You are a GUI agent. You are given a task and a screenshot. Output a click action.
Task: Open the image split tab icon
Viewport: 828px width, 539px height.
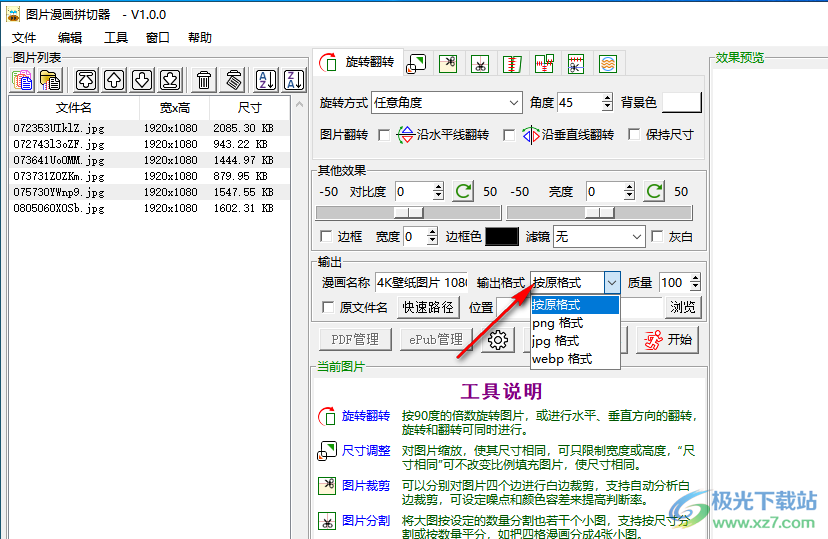click(x=480, y=64)
